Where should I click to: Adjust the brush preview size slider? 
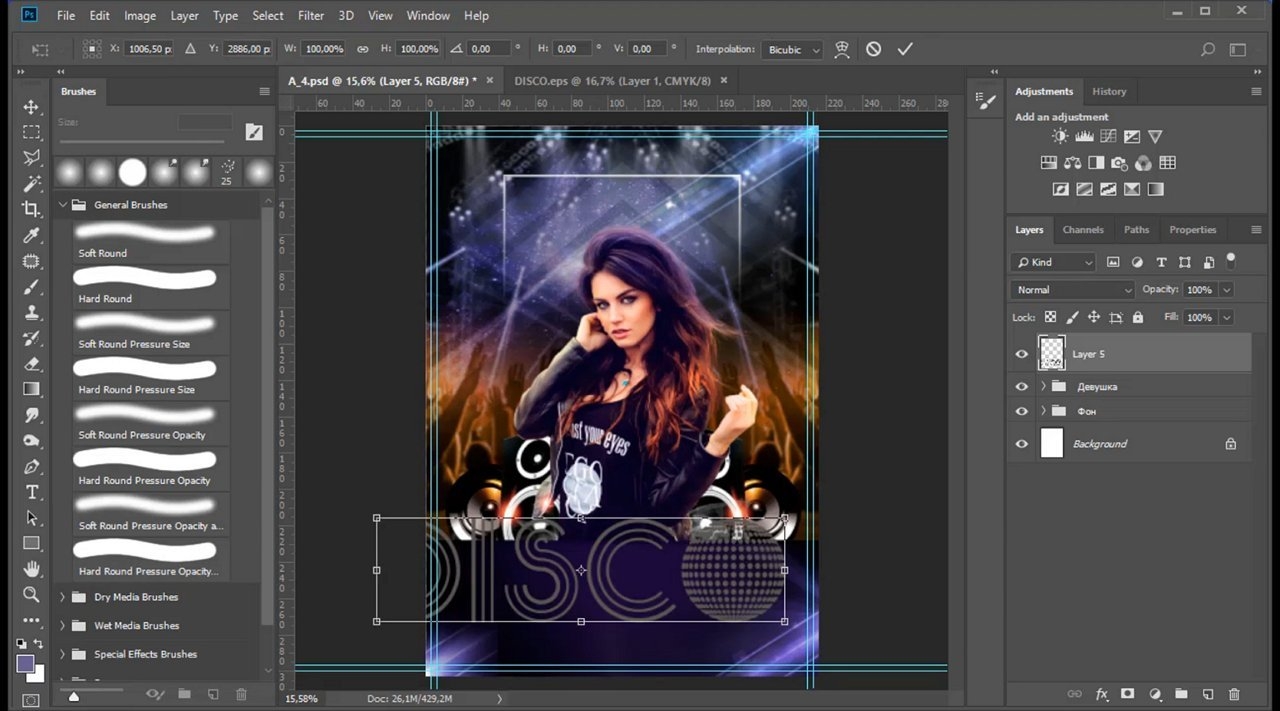[x=74, y=694]
